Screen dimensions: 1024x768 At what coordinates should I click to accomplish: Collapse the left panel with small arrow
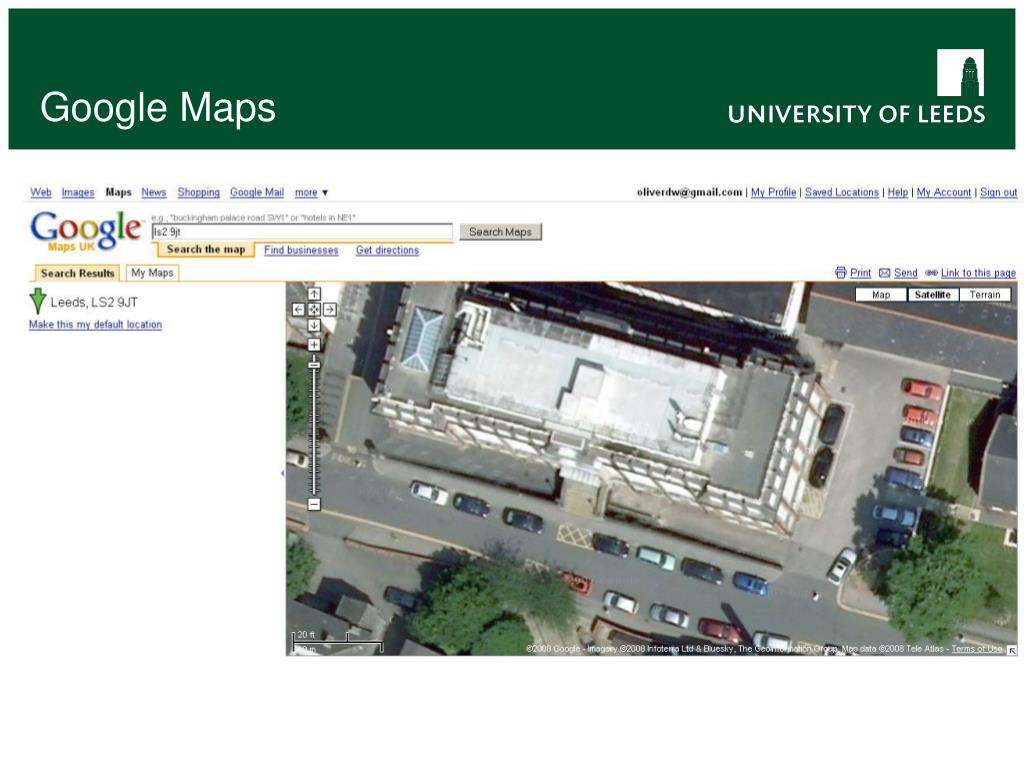click(283, 473)
